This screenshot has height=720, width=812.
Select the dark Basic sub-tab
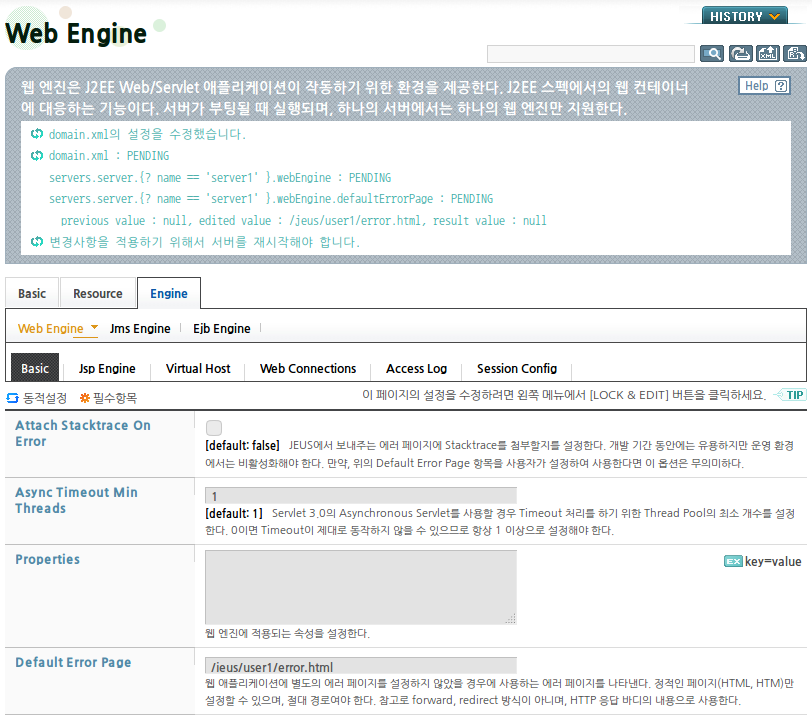[35, 368]
